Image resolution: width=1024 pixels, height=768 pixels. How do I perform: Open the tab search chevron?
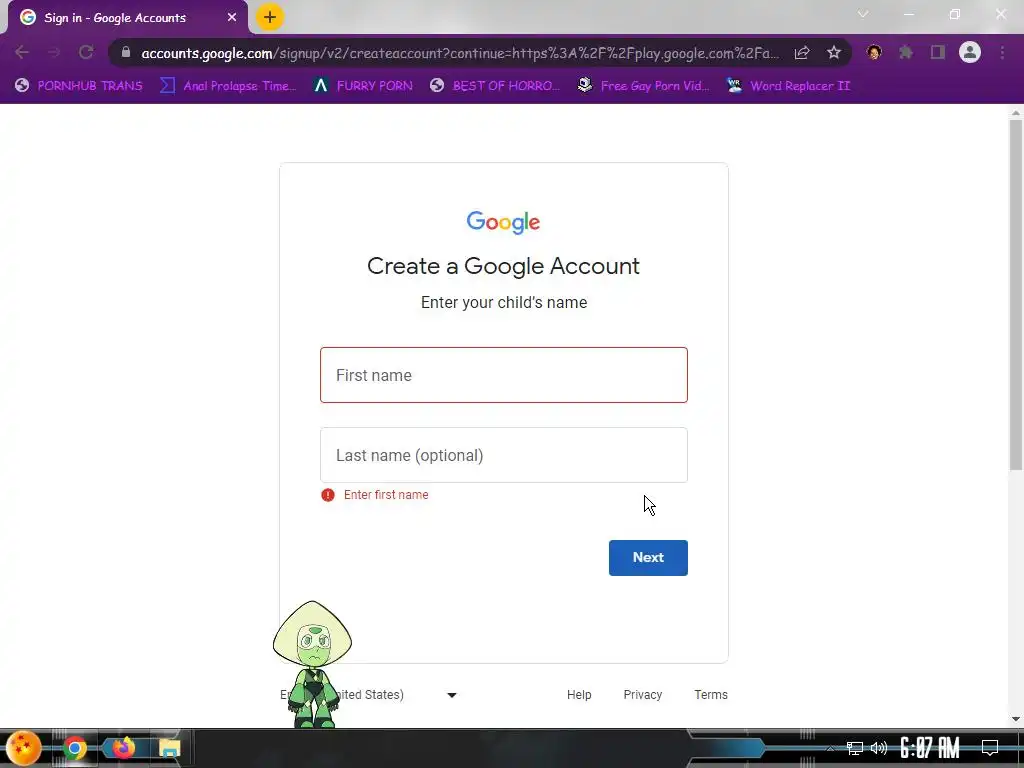(x=863, y=14)
